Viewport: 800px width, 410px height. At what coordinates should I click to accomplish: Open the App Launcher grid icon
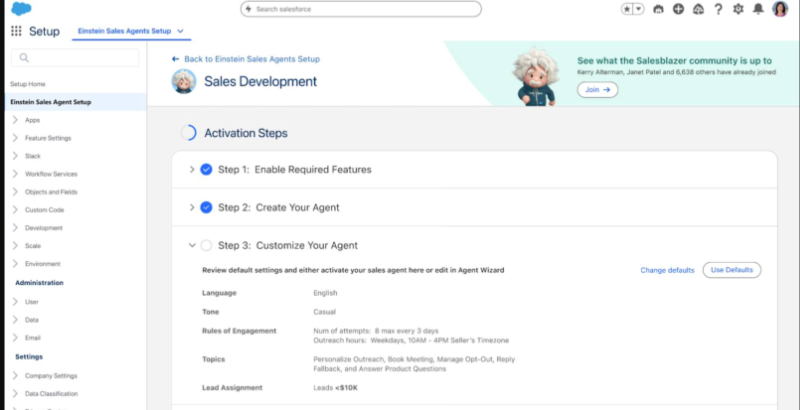[16, 31]
